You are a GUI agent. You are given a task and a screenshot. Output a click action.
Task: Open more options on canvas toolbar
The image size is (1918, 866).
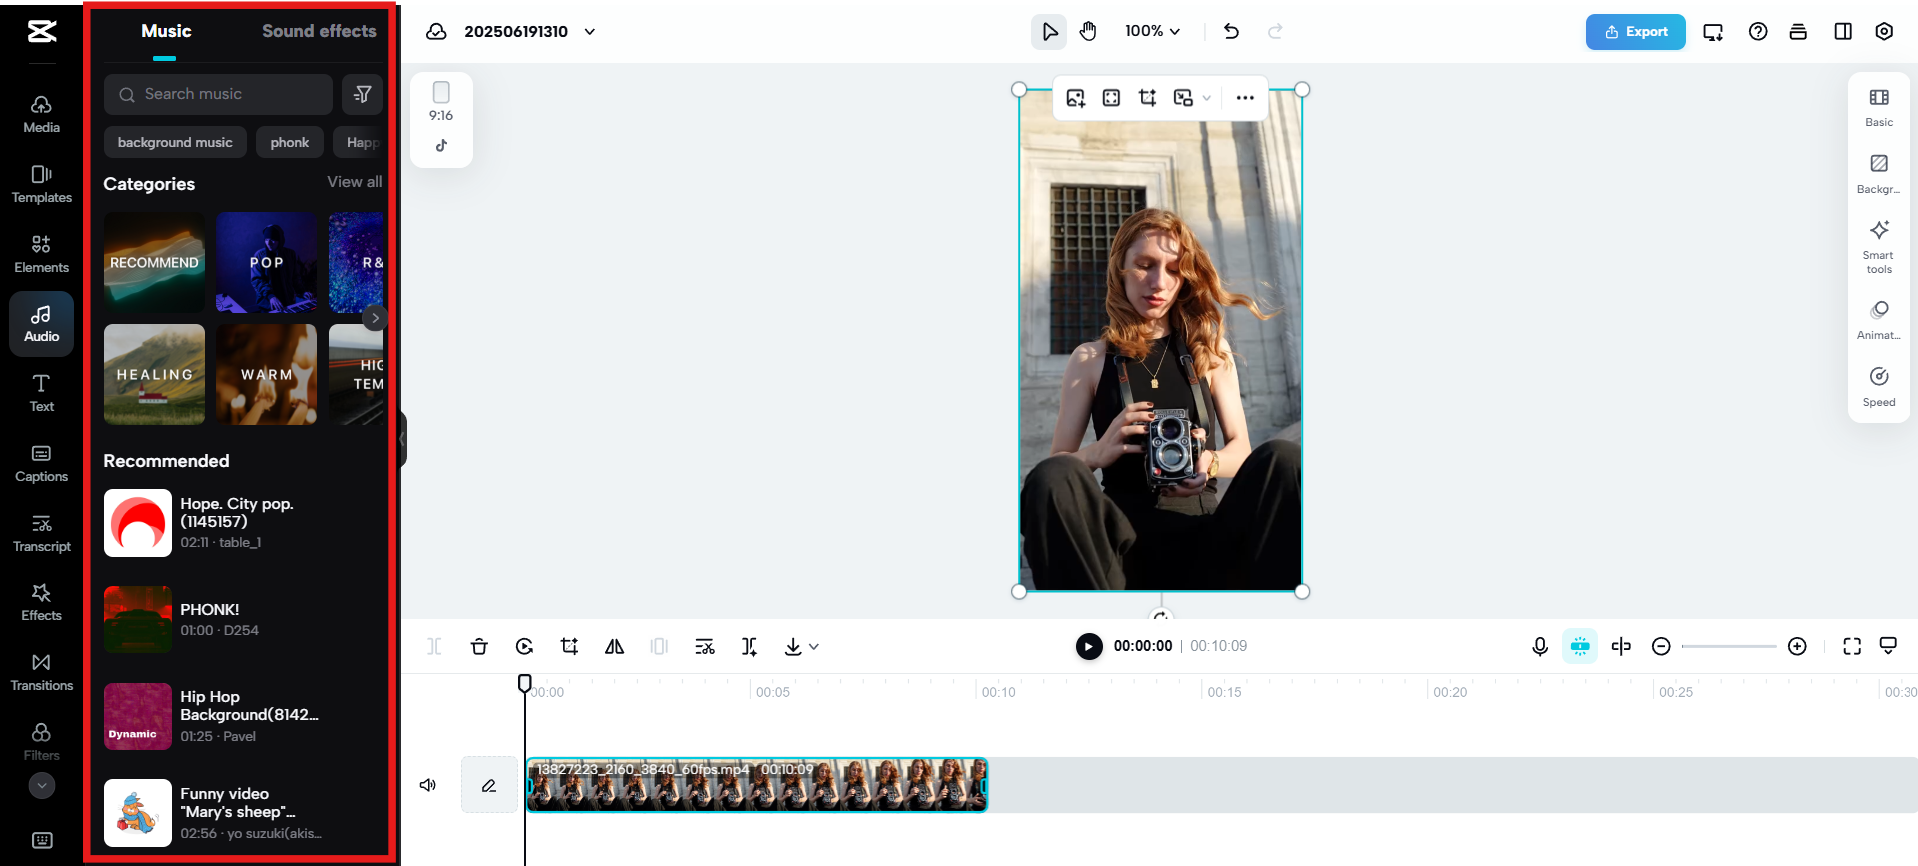click(x=1245, y=98)
